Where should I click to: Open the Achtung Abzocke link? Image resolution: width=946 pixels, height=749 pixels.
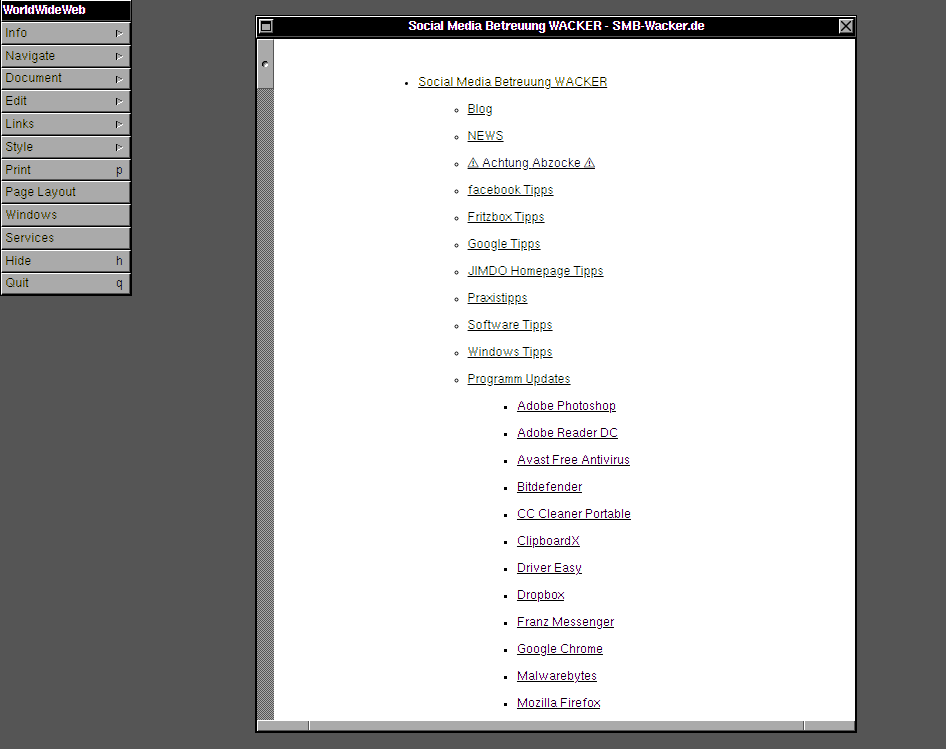click(x=531, y=163)
